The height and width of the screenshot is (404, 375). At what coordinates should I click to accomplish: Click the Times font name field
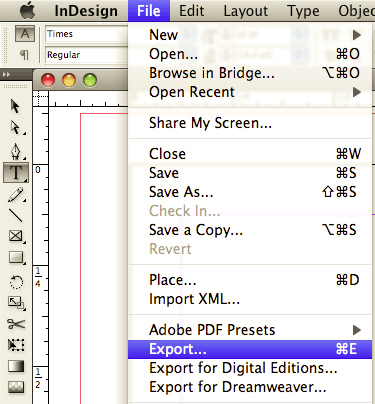[86, 34]
